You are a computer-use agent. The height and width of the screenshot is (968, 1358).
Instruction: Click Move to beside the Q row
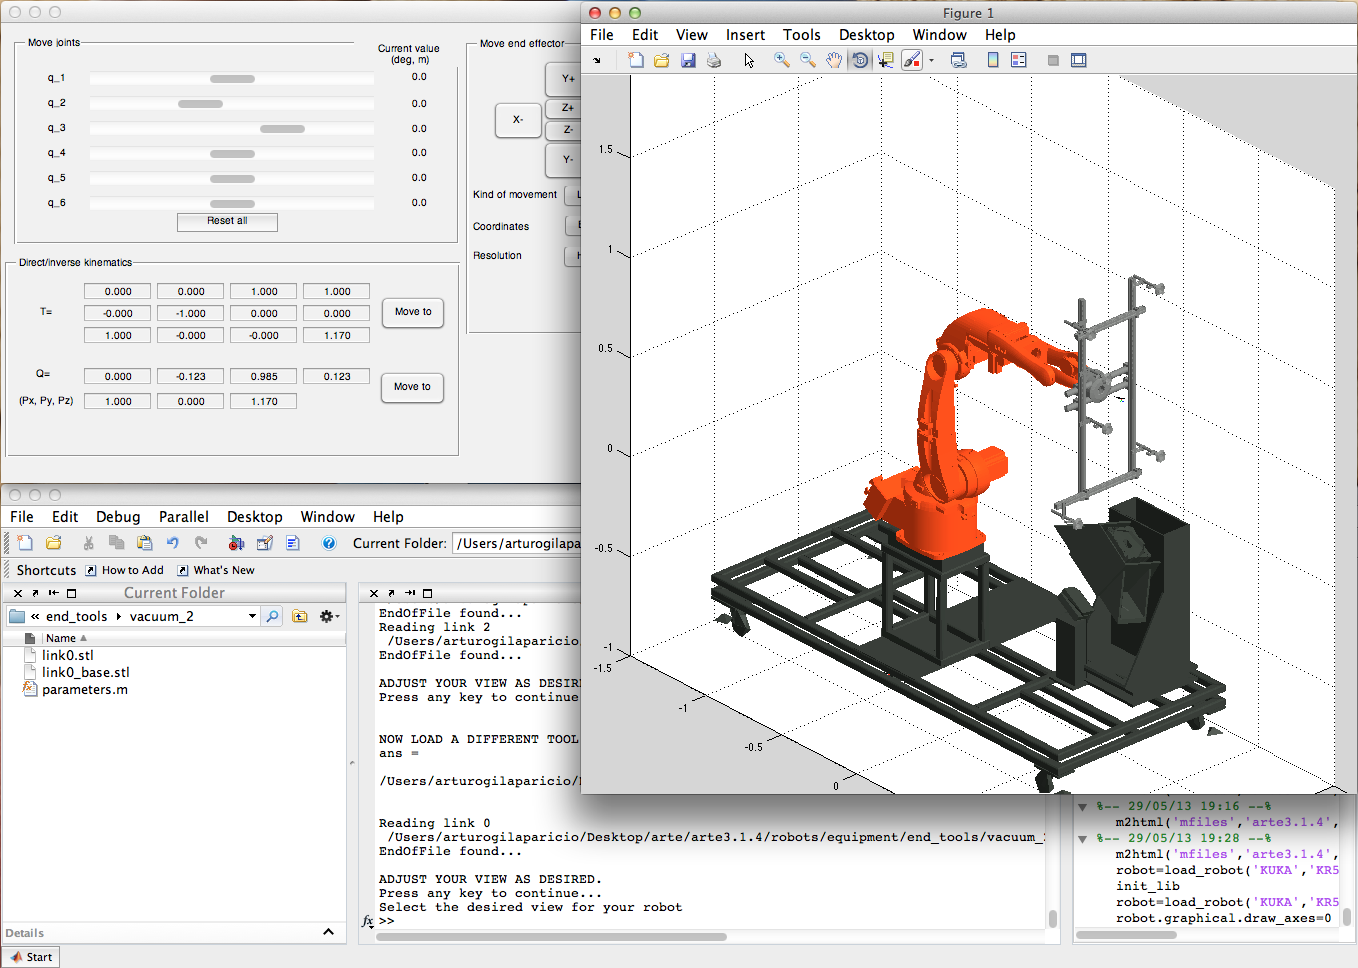[412, 387]
